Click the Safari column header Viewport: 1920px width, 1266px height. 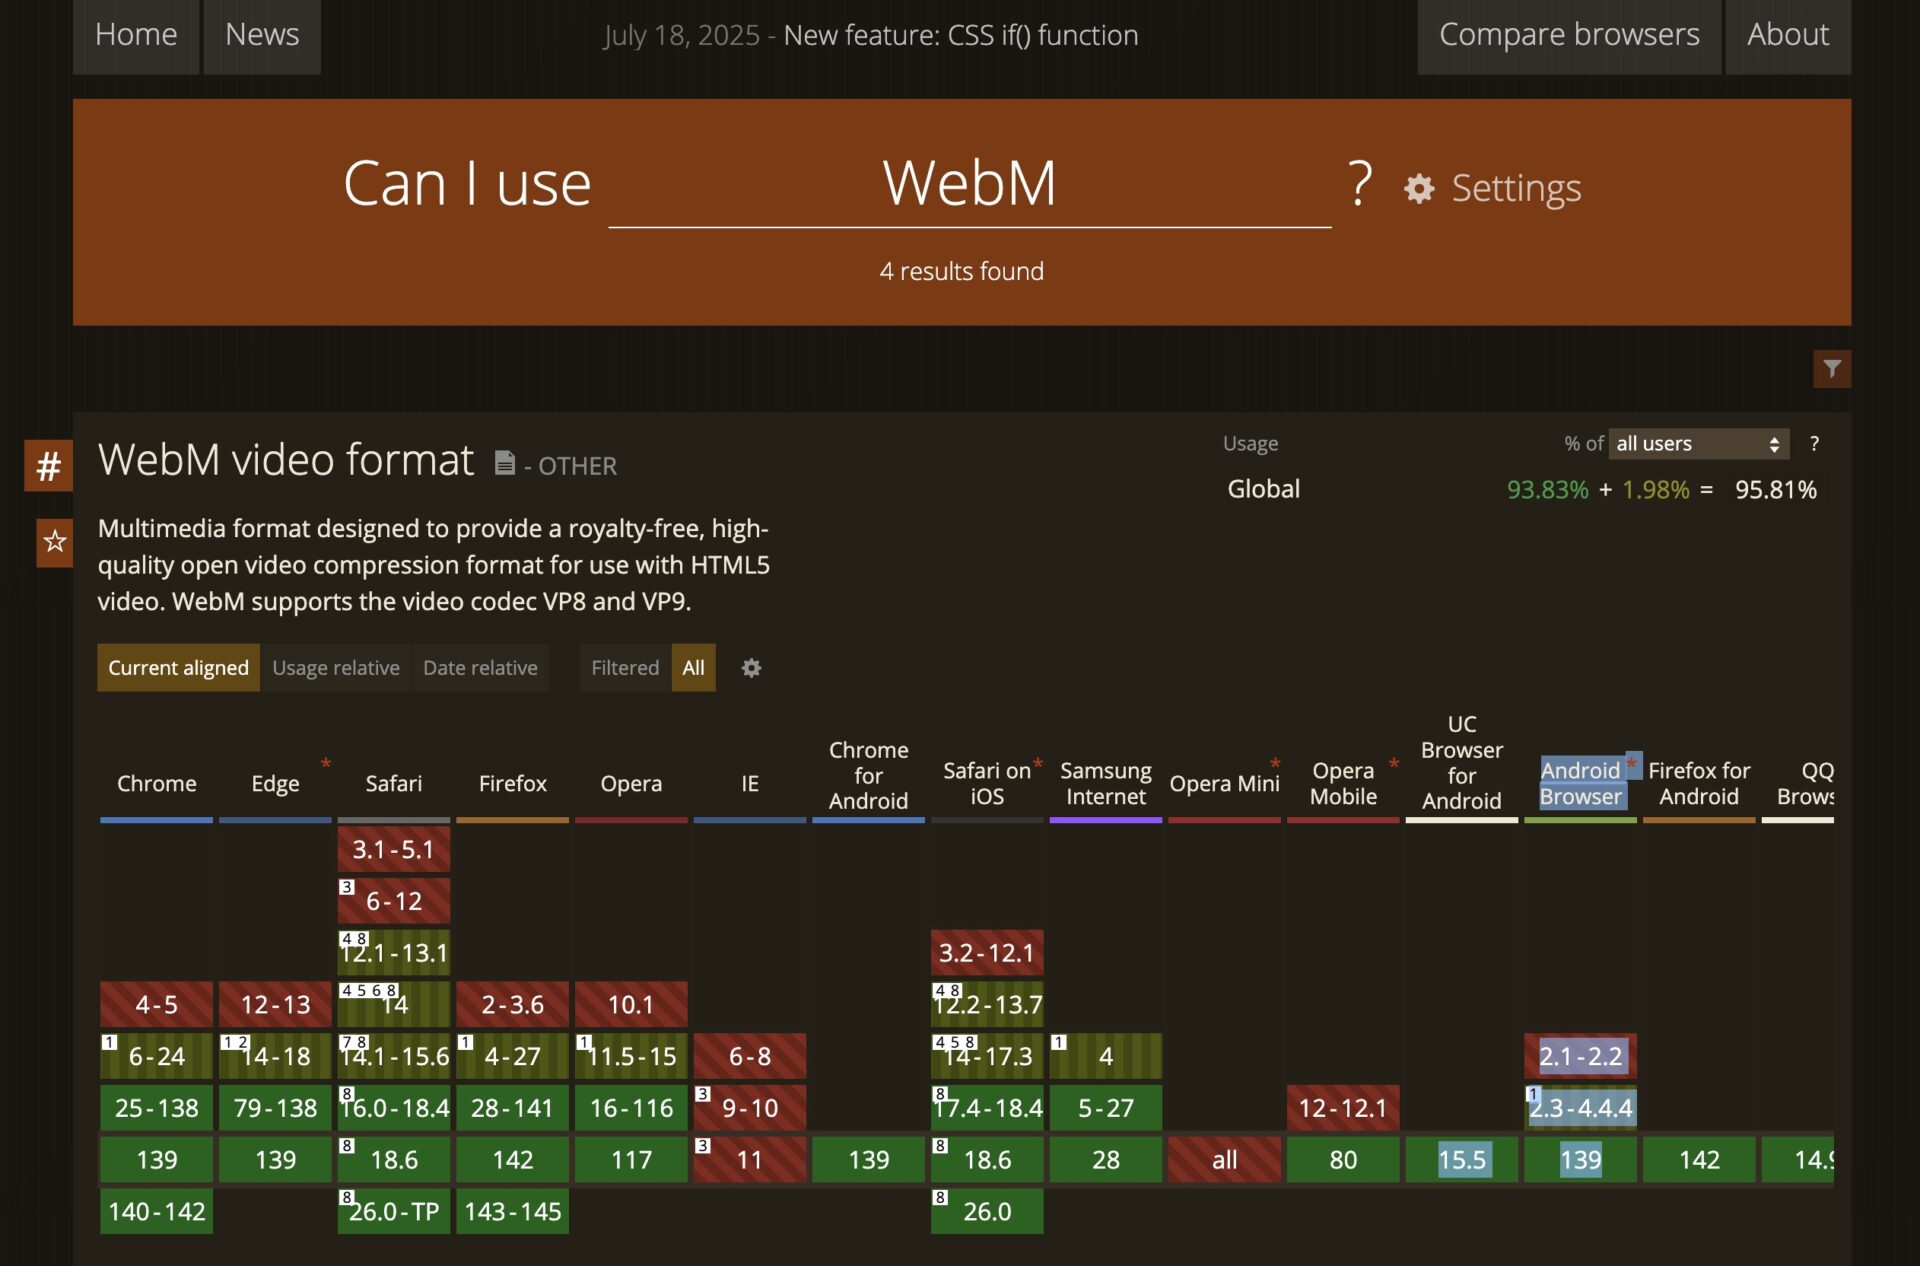(394, 784)
